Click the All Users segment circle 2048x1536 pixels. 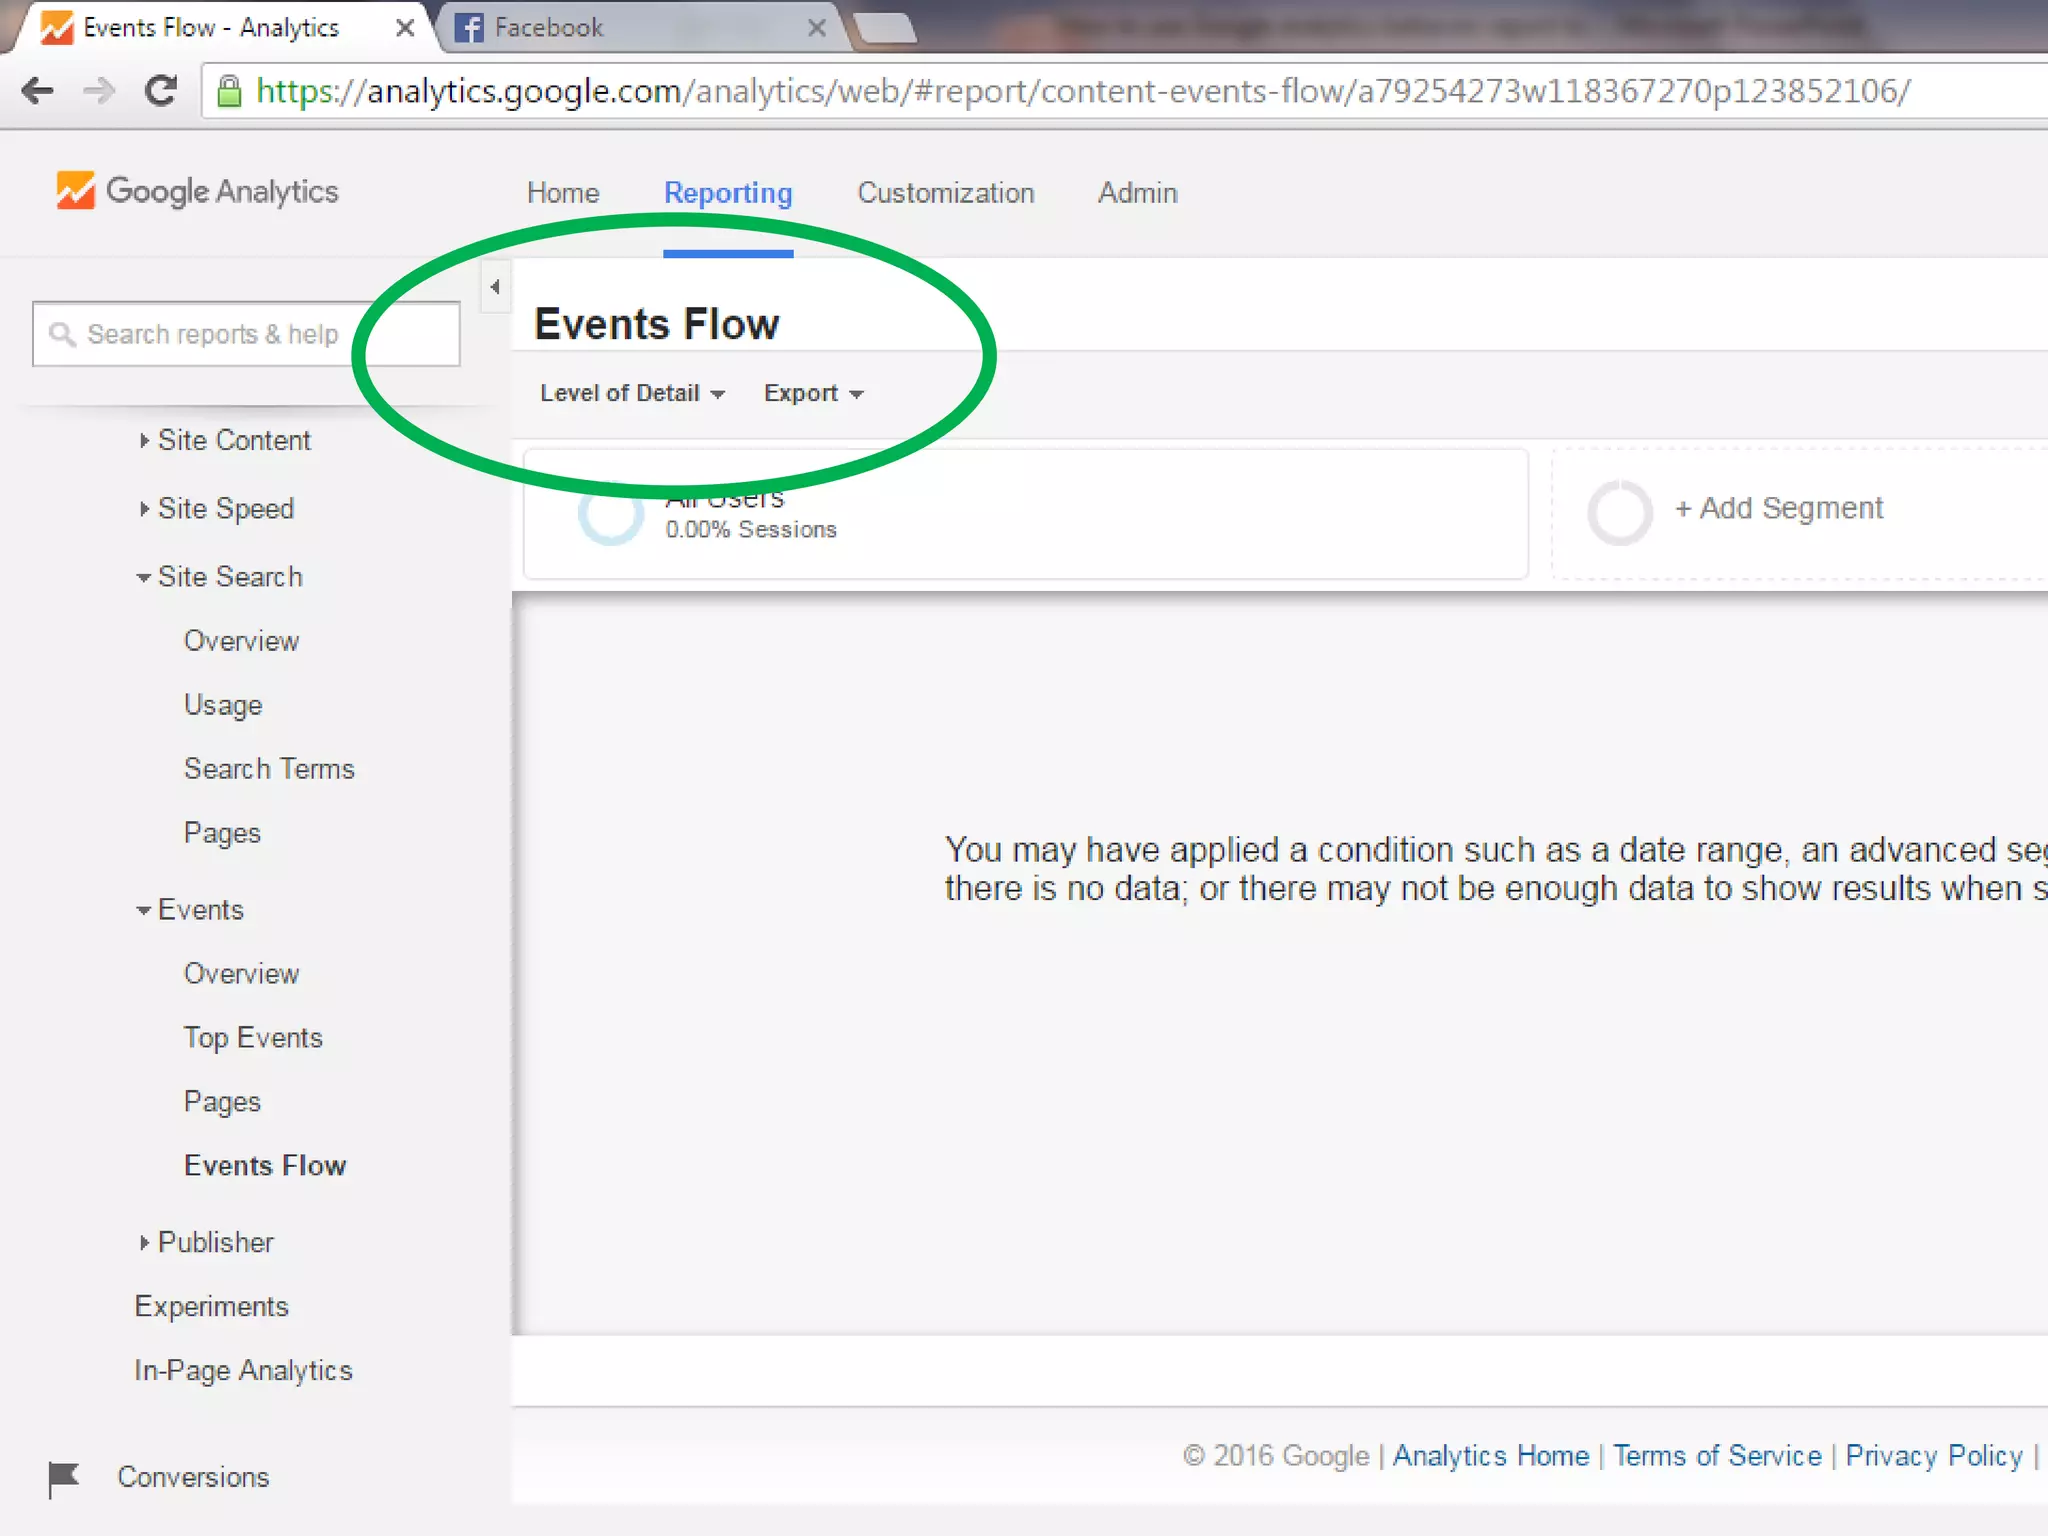(x=611, y=513)
